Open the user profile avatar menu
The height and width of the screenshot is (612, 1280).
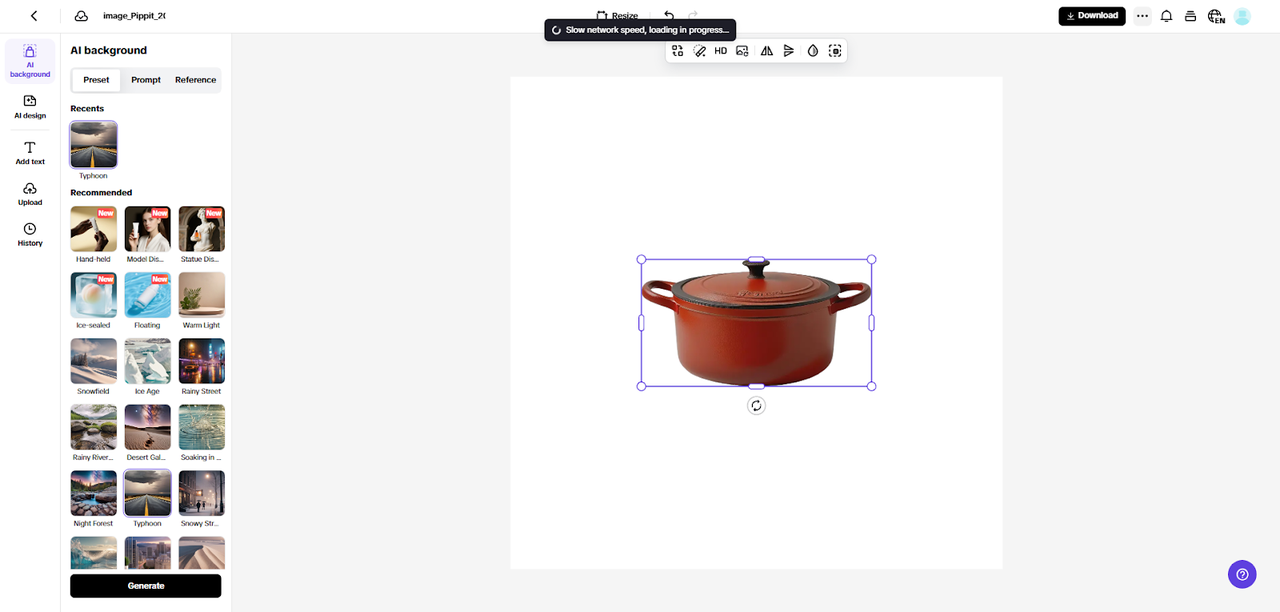tap(1242, 16)
